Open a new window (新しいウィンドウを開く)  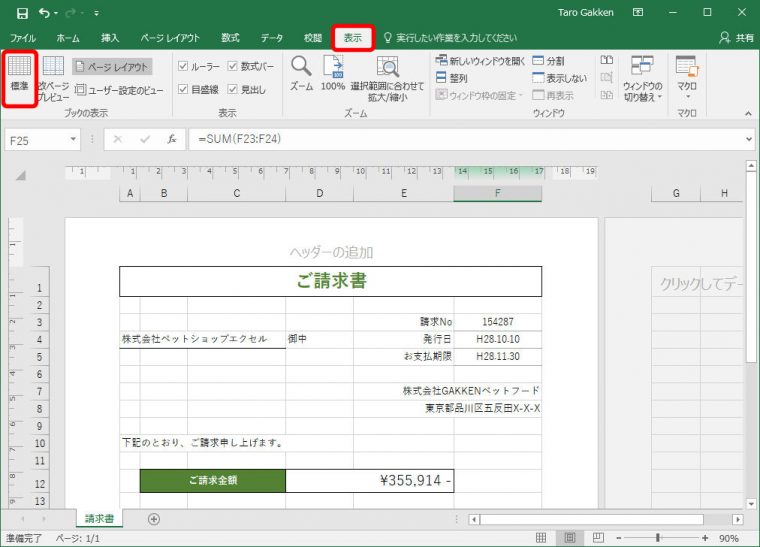tap(480, 61)
